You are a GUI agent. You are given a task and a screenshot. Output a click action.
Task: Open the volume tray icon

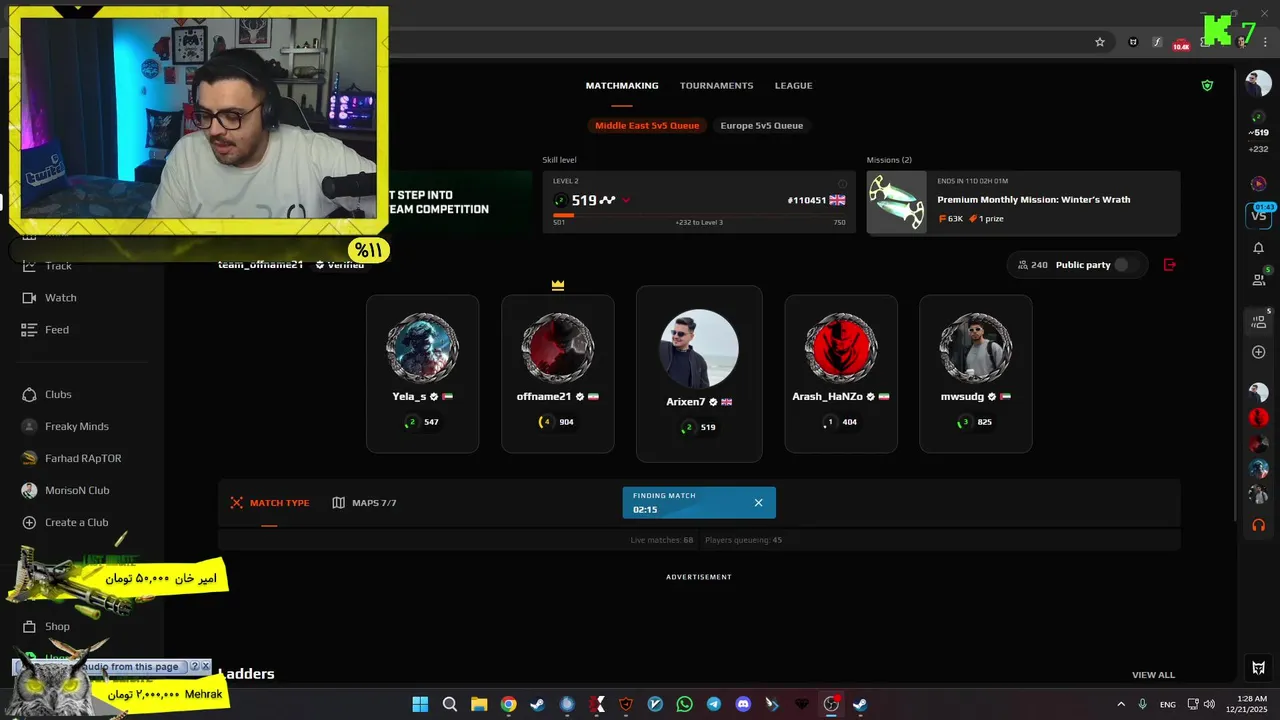pyautogui.click(x=1209, y=704)
